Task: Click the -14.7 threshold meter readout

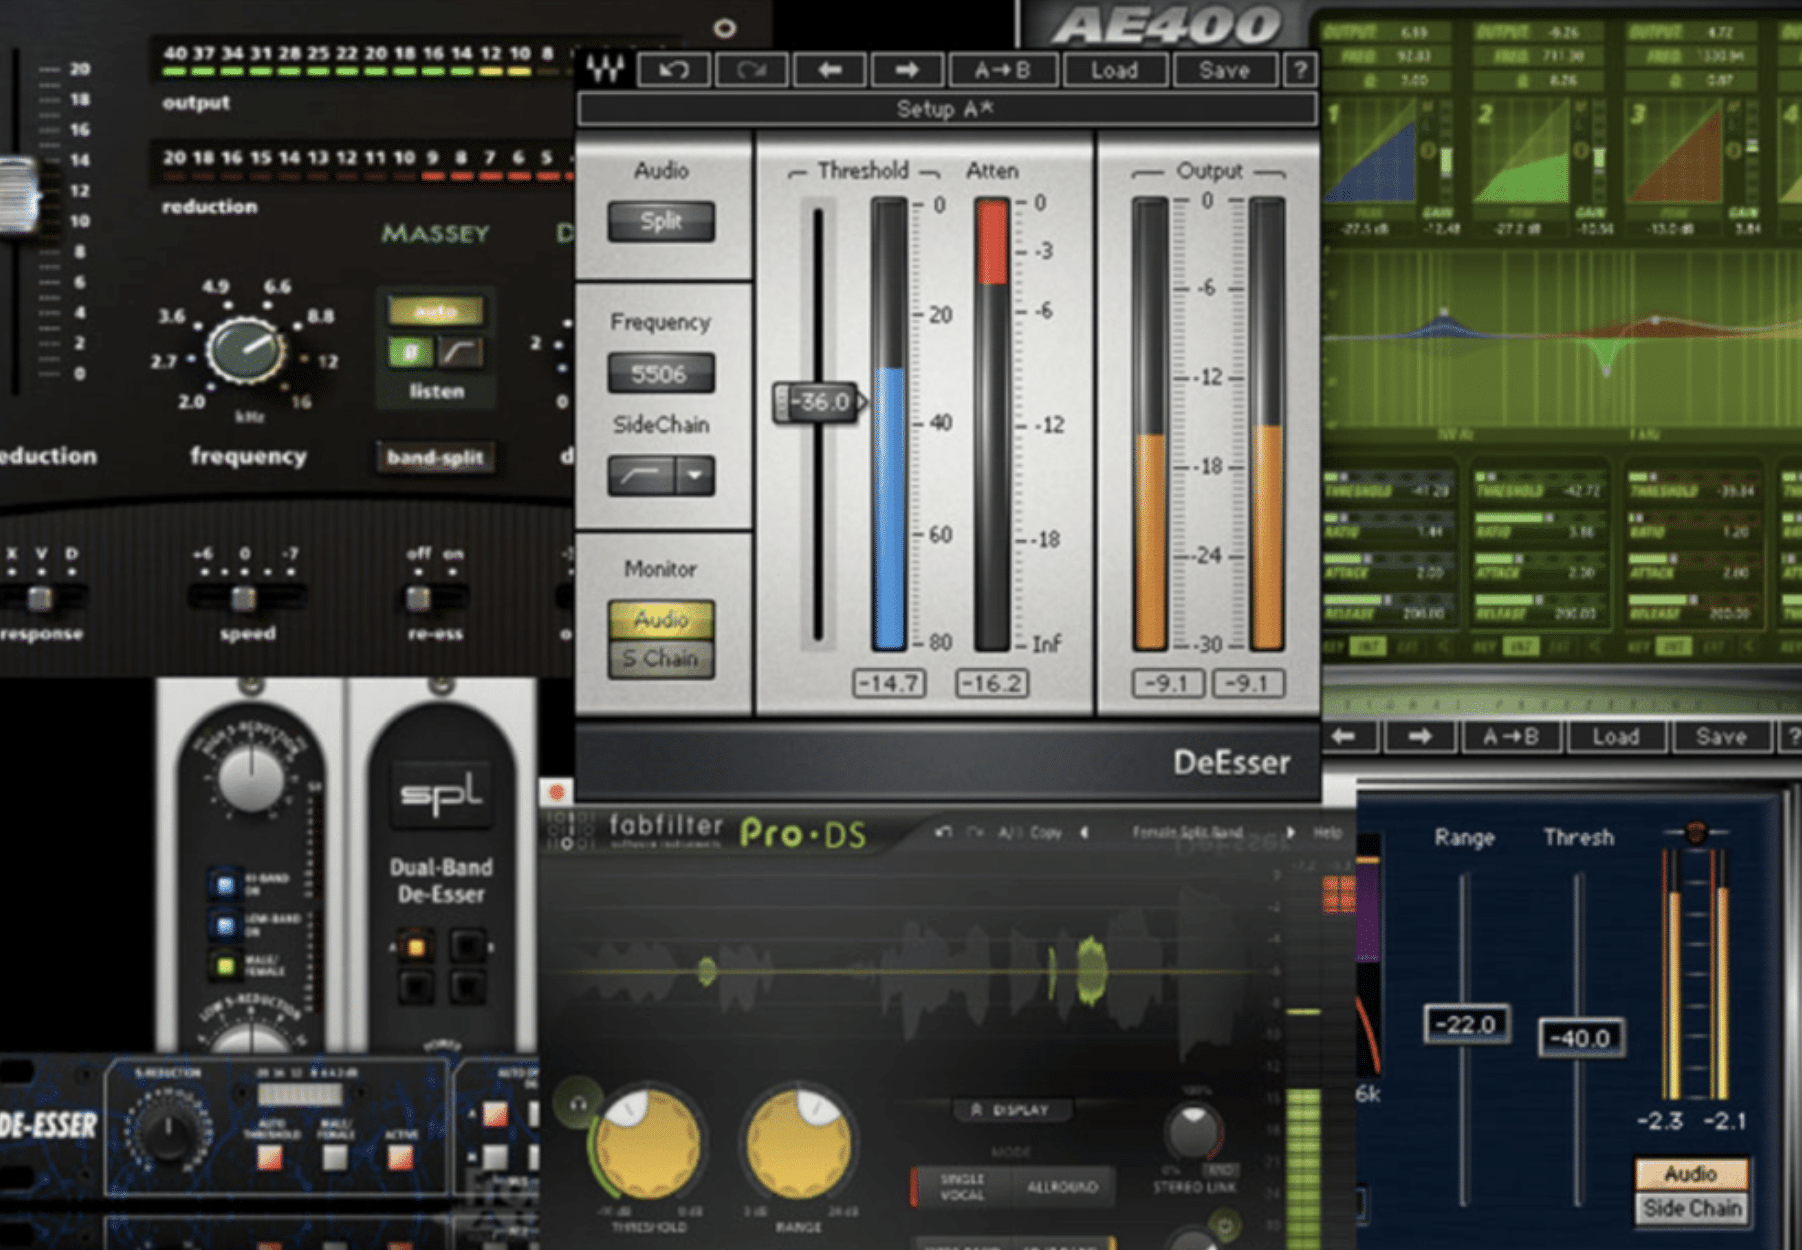Action: [x=888, y=684]
